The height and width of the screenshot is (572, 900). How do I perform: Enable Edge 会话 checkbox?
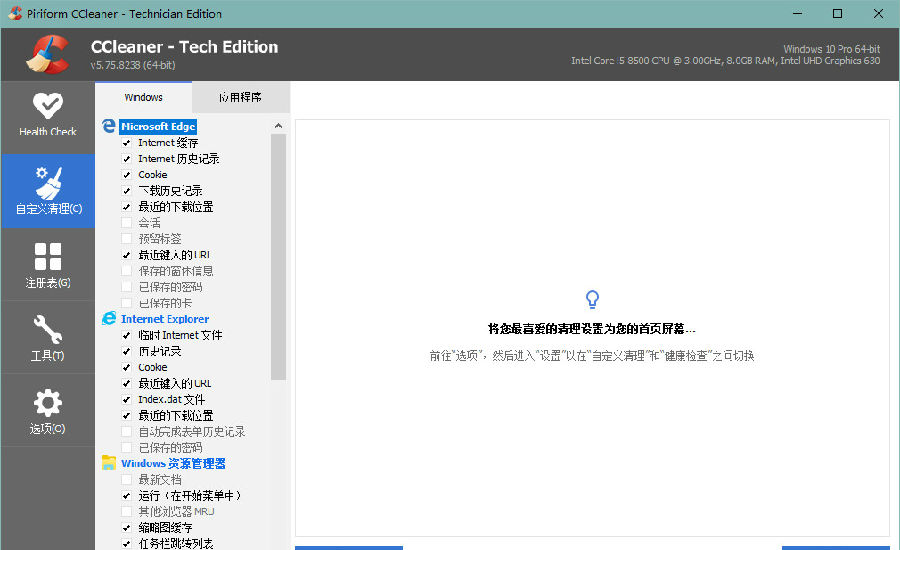[x=126, y=223]
